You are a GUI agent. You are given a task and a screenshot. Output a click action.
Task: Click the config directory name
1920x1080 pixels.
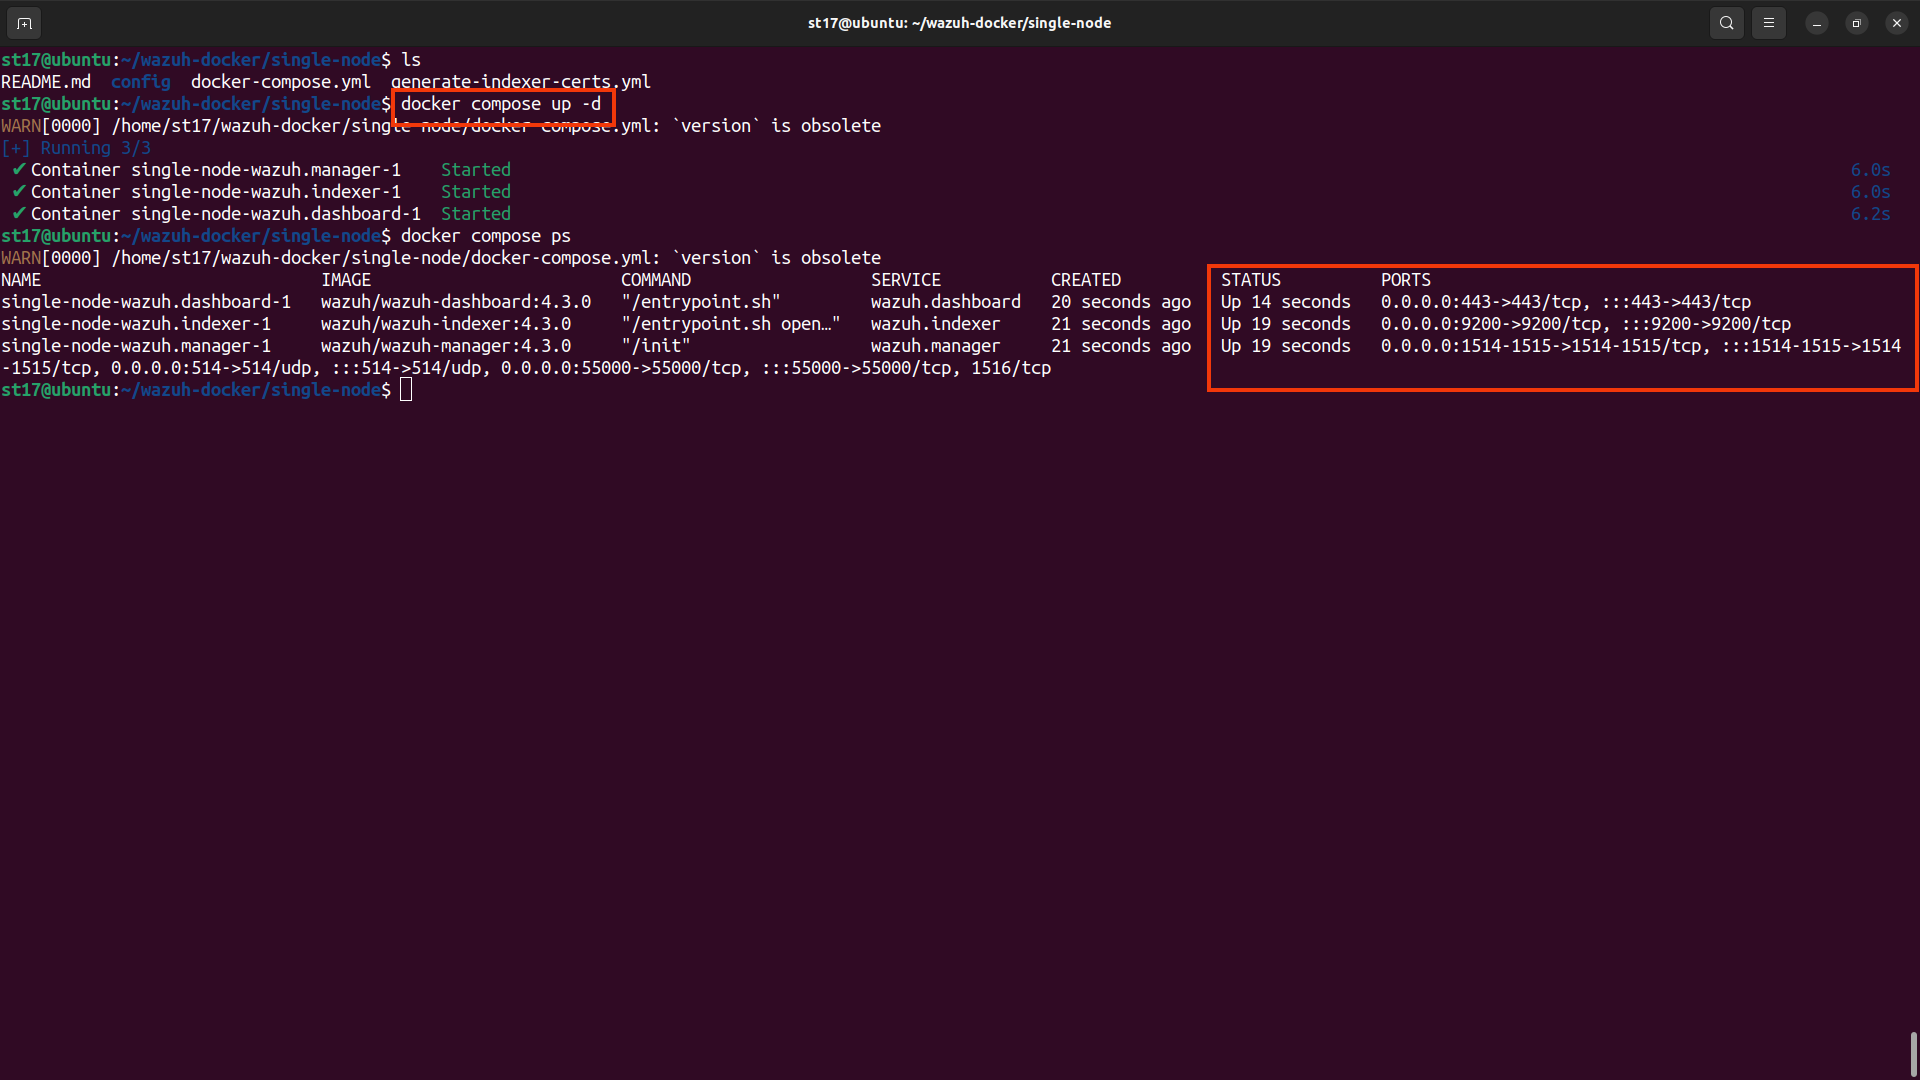tap(141, 82)
